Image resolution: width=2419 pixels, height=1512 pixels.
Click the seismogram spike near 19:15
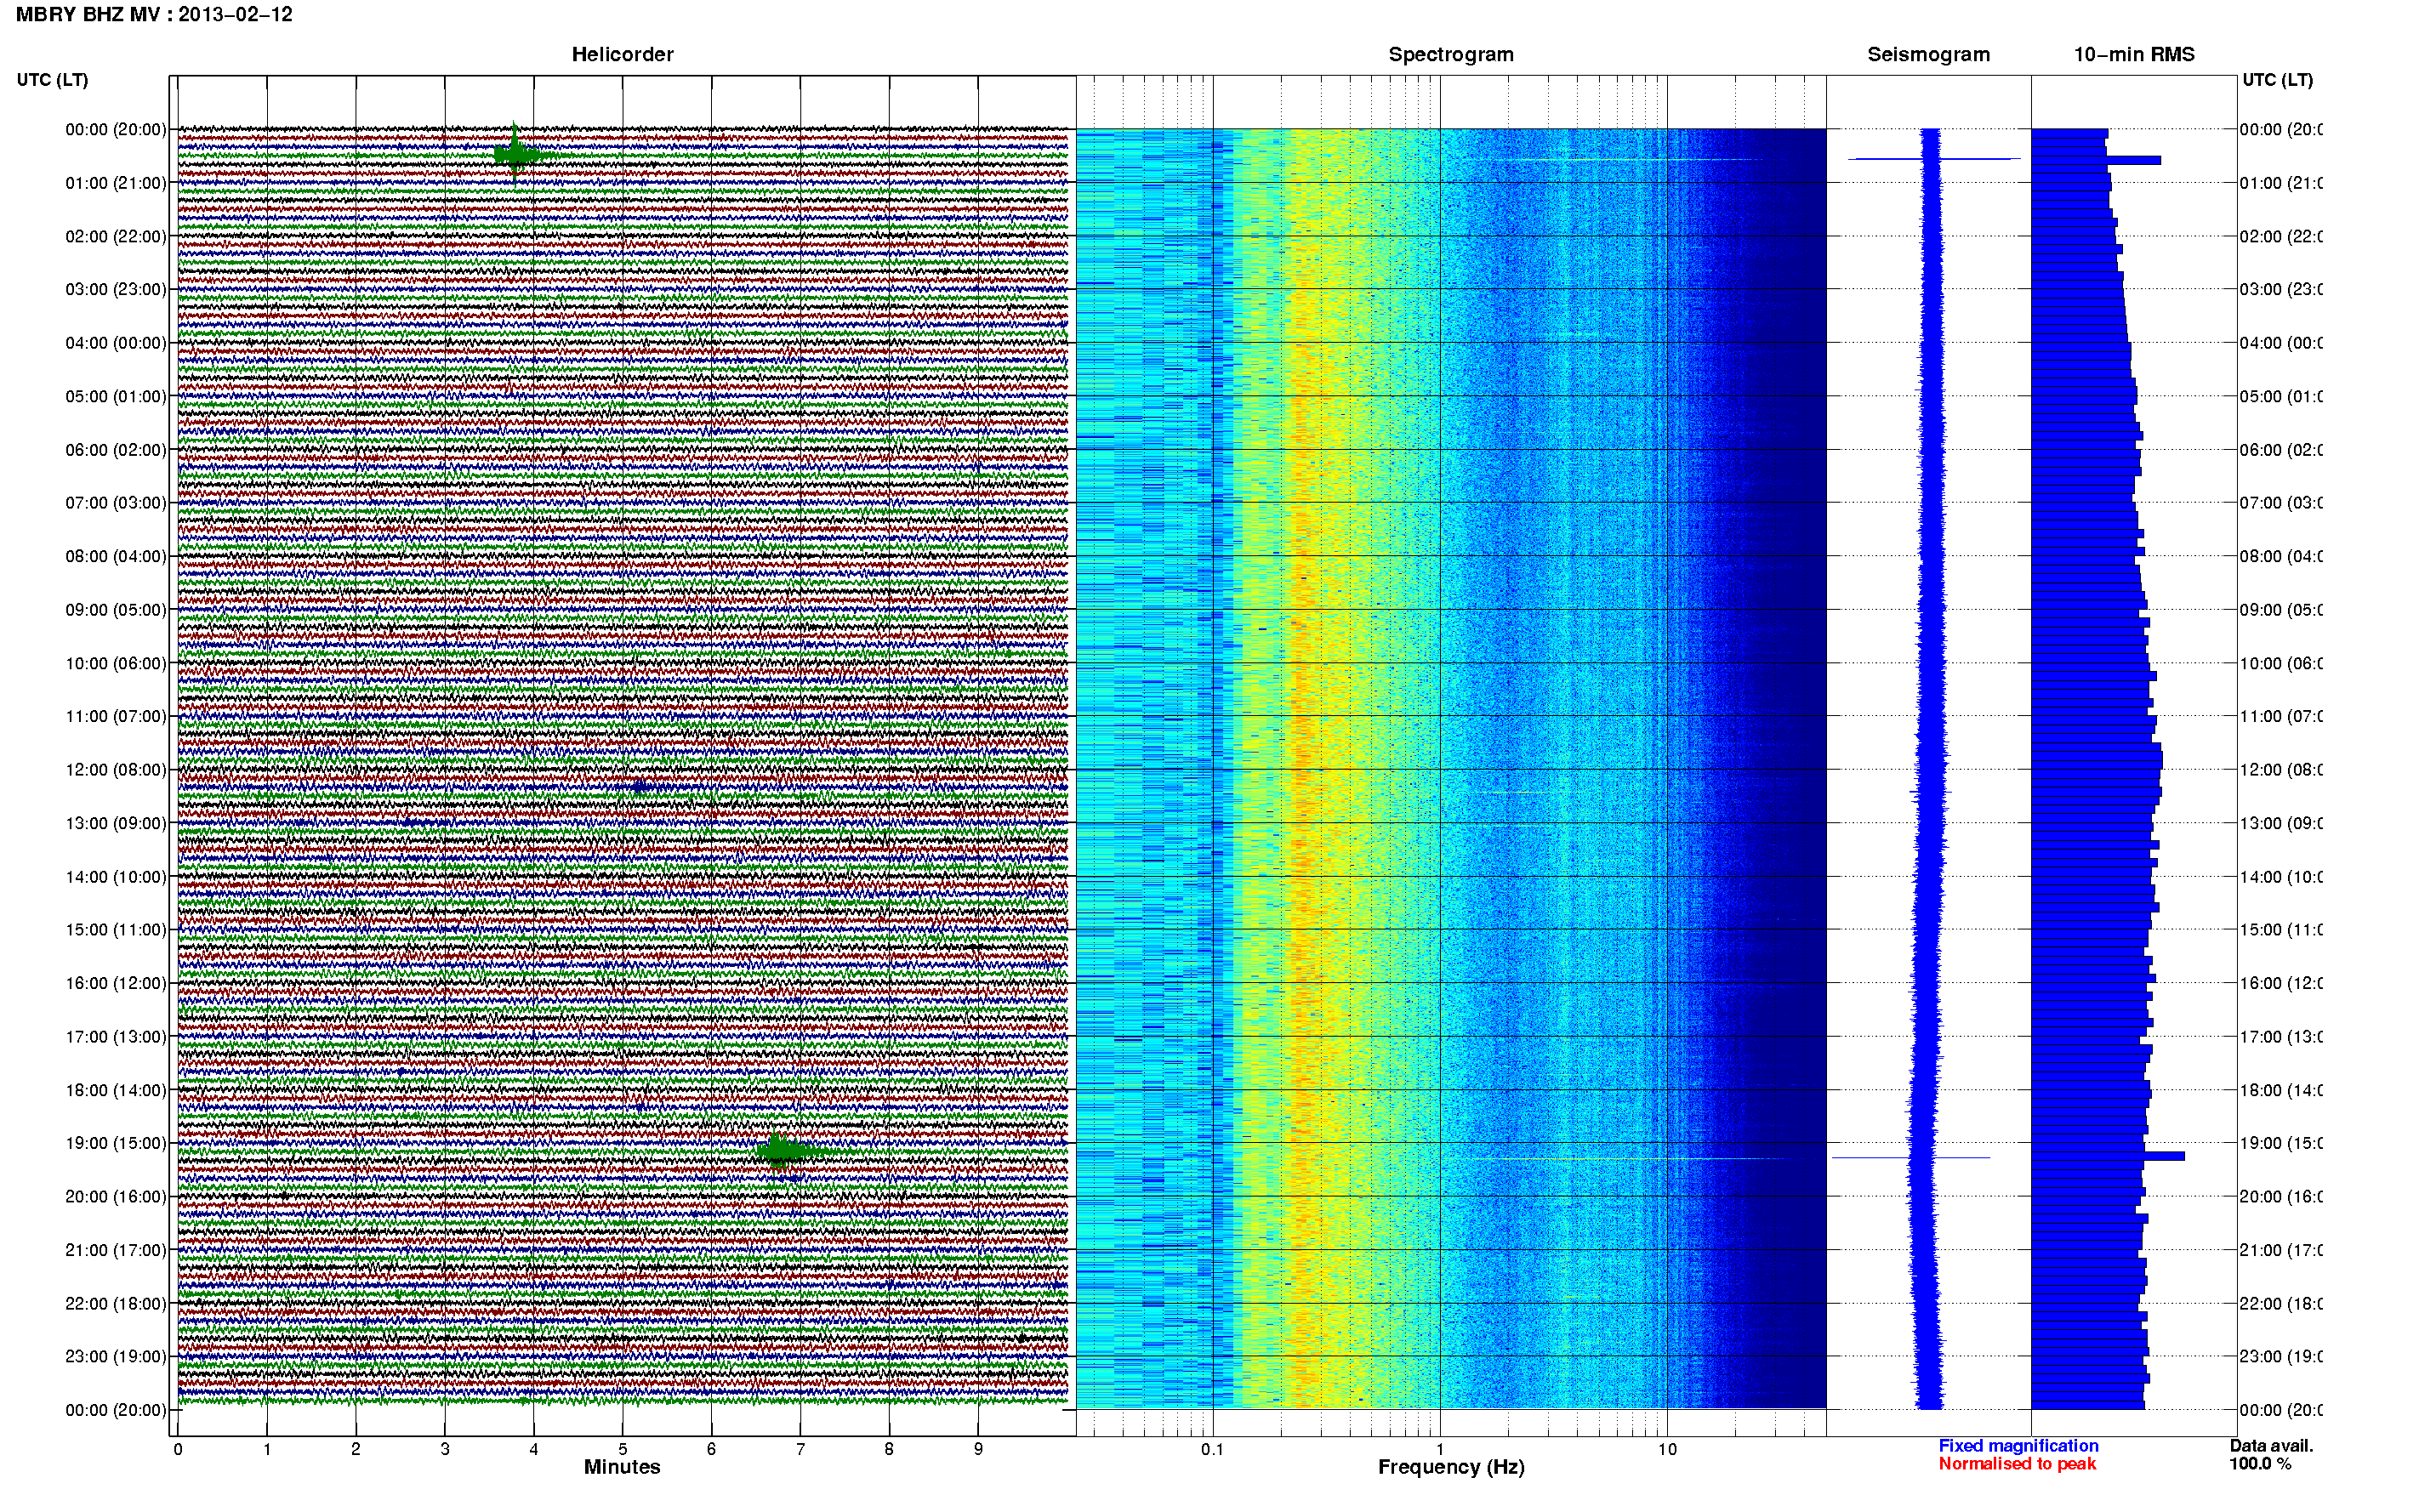(x=1910, y=1157)
